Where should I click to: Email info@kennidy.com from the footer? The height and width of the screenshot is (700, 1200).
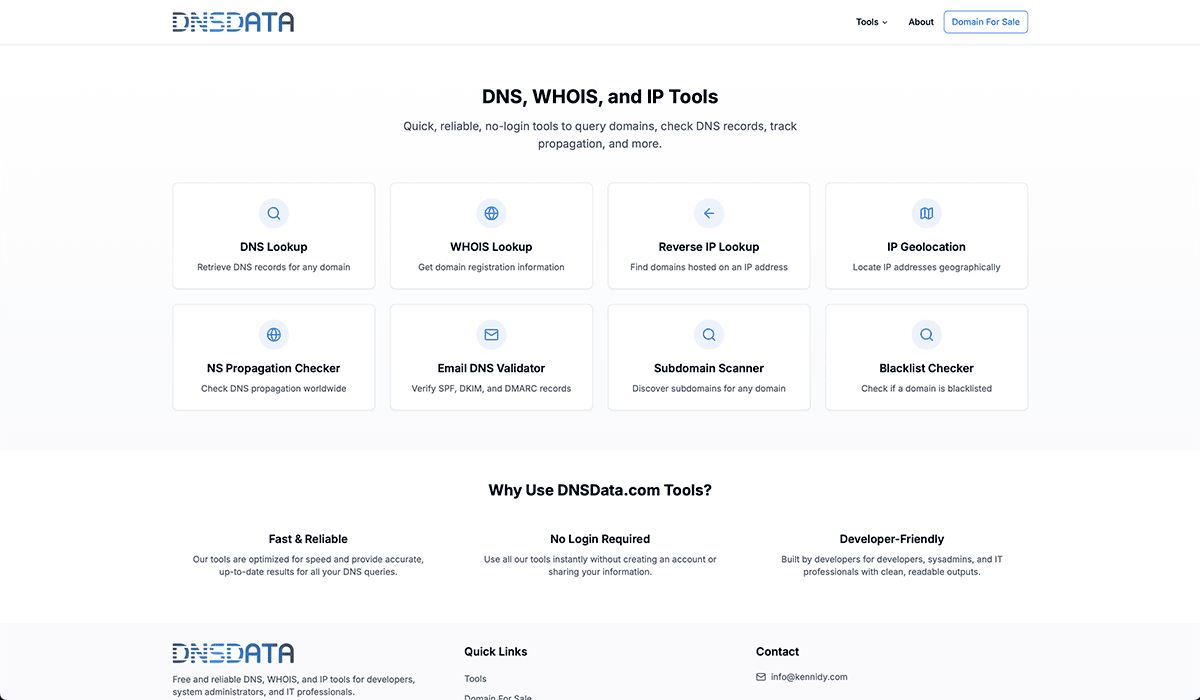[x=809, y=677]
